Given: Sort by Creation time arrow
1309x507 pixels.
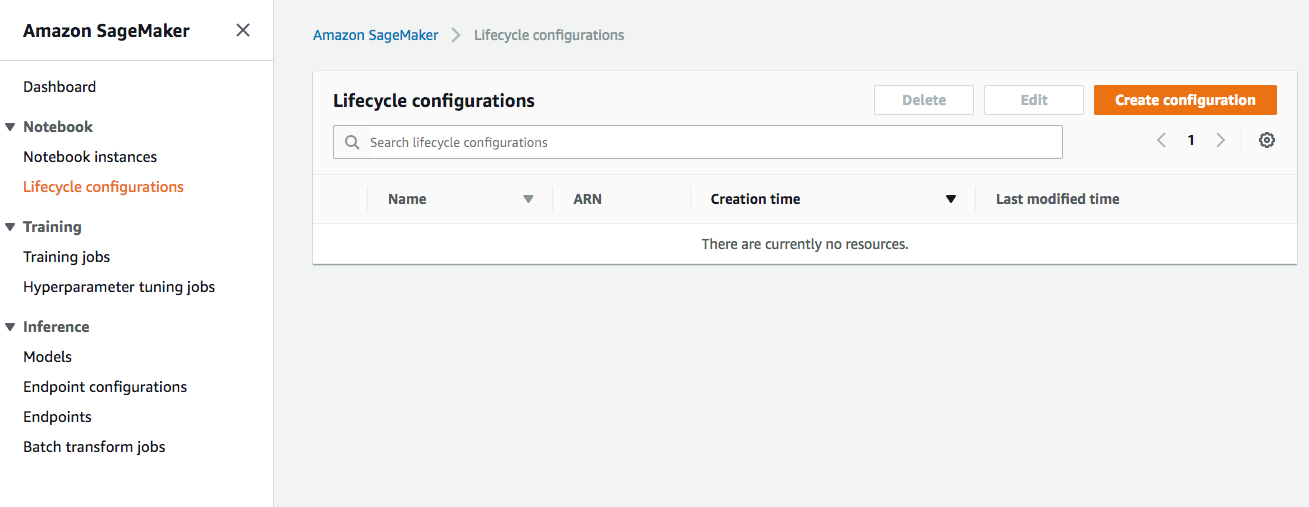Looking at the screenshot, I should (951, 199).
